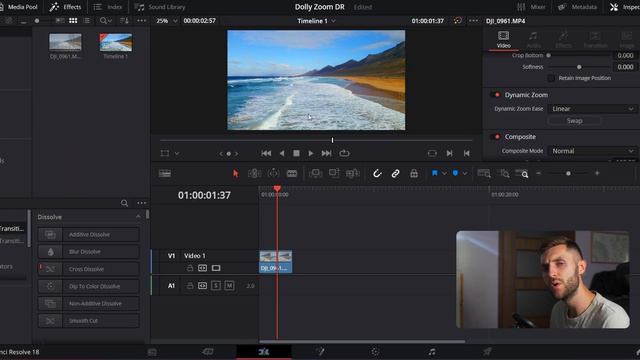Select the Additive Dissolve transition
640x360 pixels.
(x=89, y=235)
